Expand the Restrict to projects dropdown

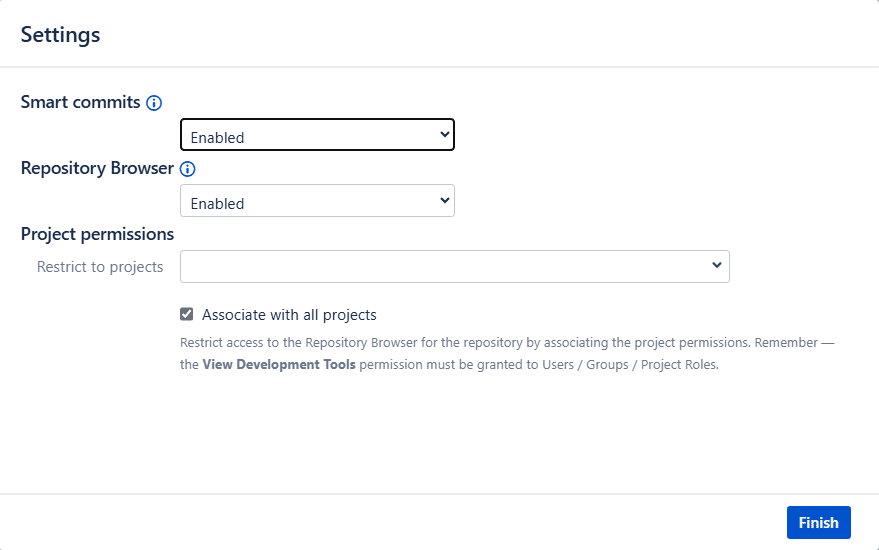click(454, 266)
